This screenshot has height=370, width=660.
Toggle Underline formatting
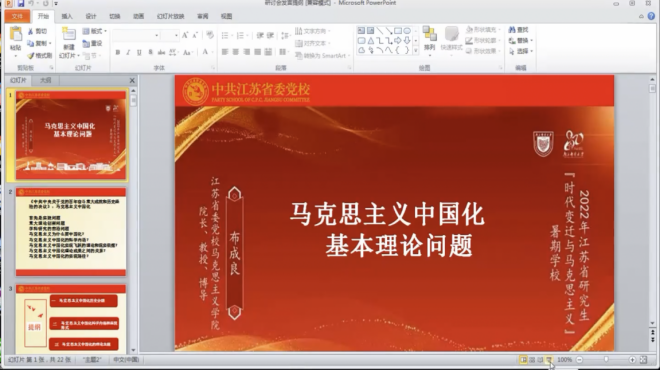coord(139,52)
